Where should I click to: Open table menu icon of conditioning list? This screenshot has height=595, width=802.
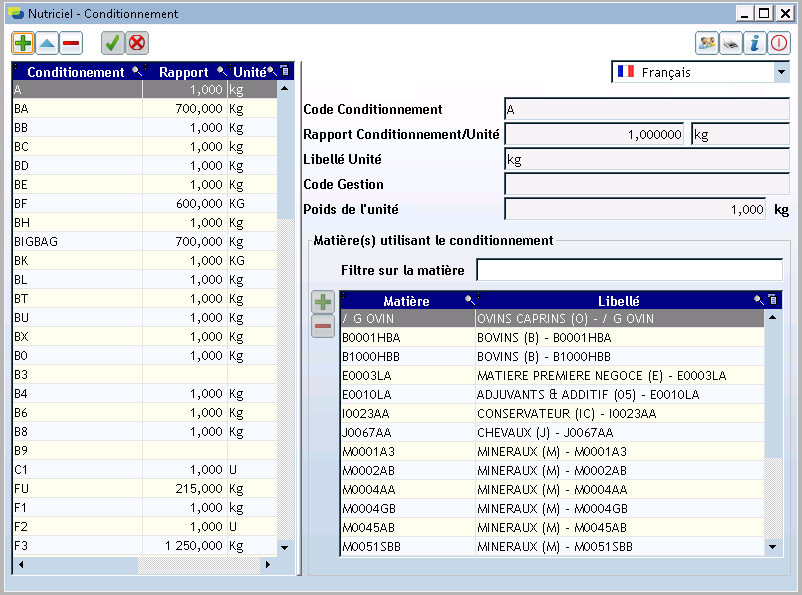coord(285,71)
